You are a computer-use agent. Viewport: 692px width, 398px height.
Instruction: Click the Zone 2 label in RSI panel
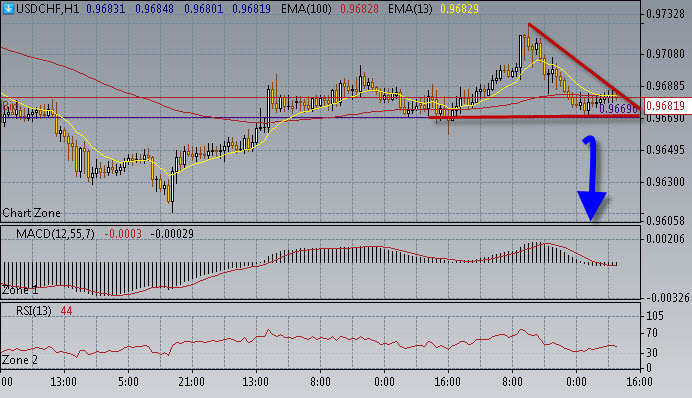[x=20, y=360]
